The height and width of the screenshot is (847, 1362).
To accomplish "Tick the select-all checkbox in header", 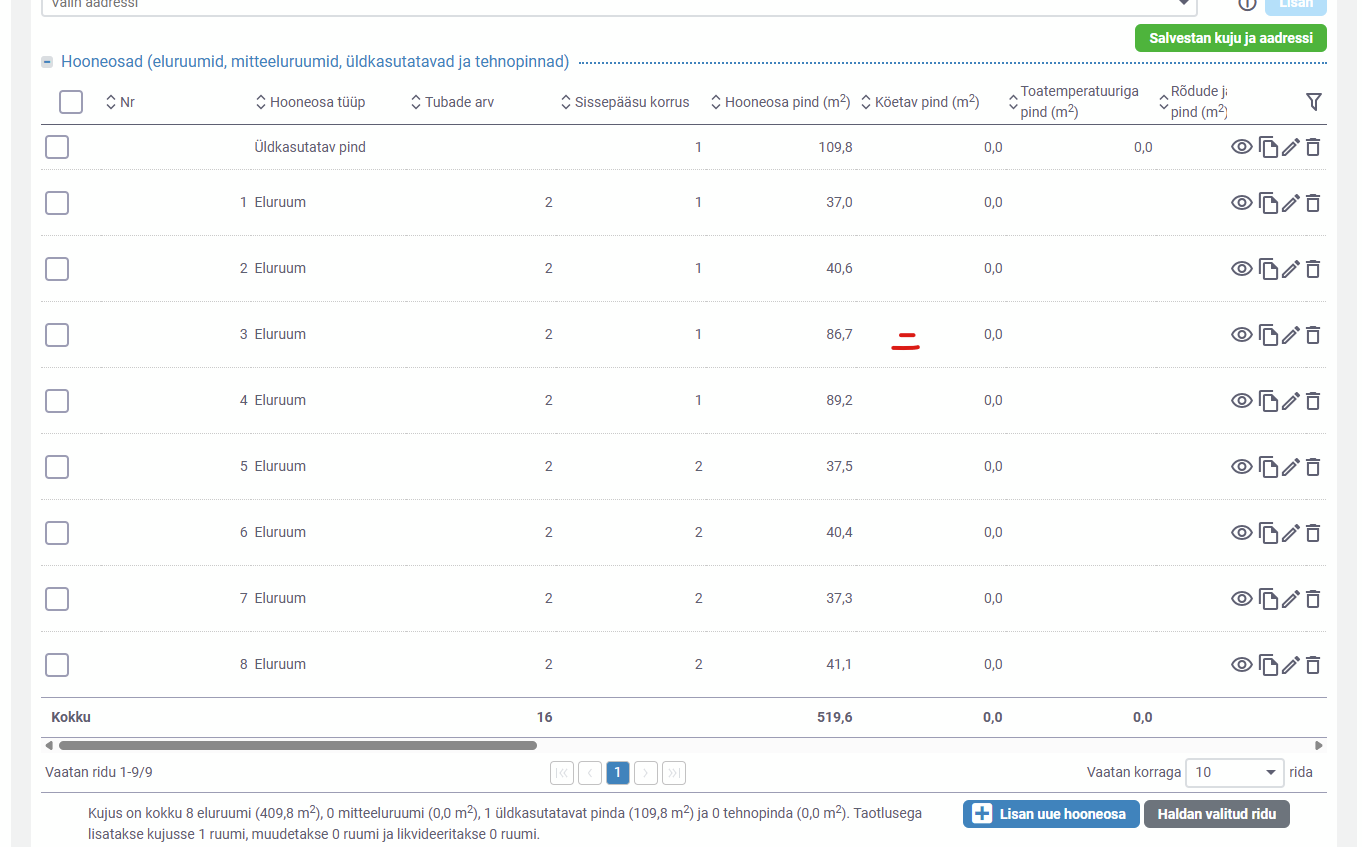I will pos(71,102).
